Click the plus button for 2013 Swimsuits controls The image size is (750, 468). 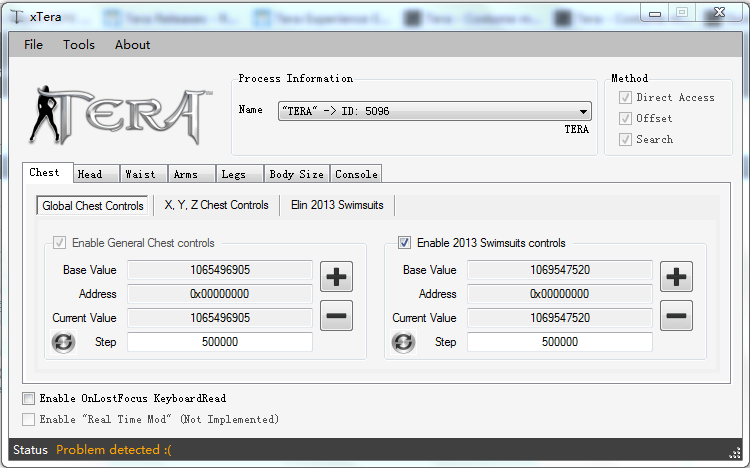pyautogui.click(x=677, y=277)
